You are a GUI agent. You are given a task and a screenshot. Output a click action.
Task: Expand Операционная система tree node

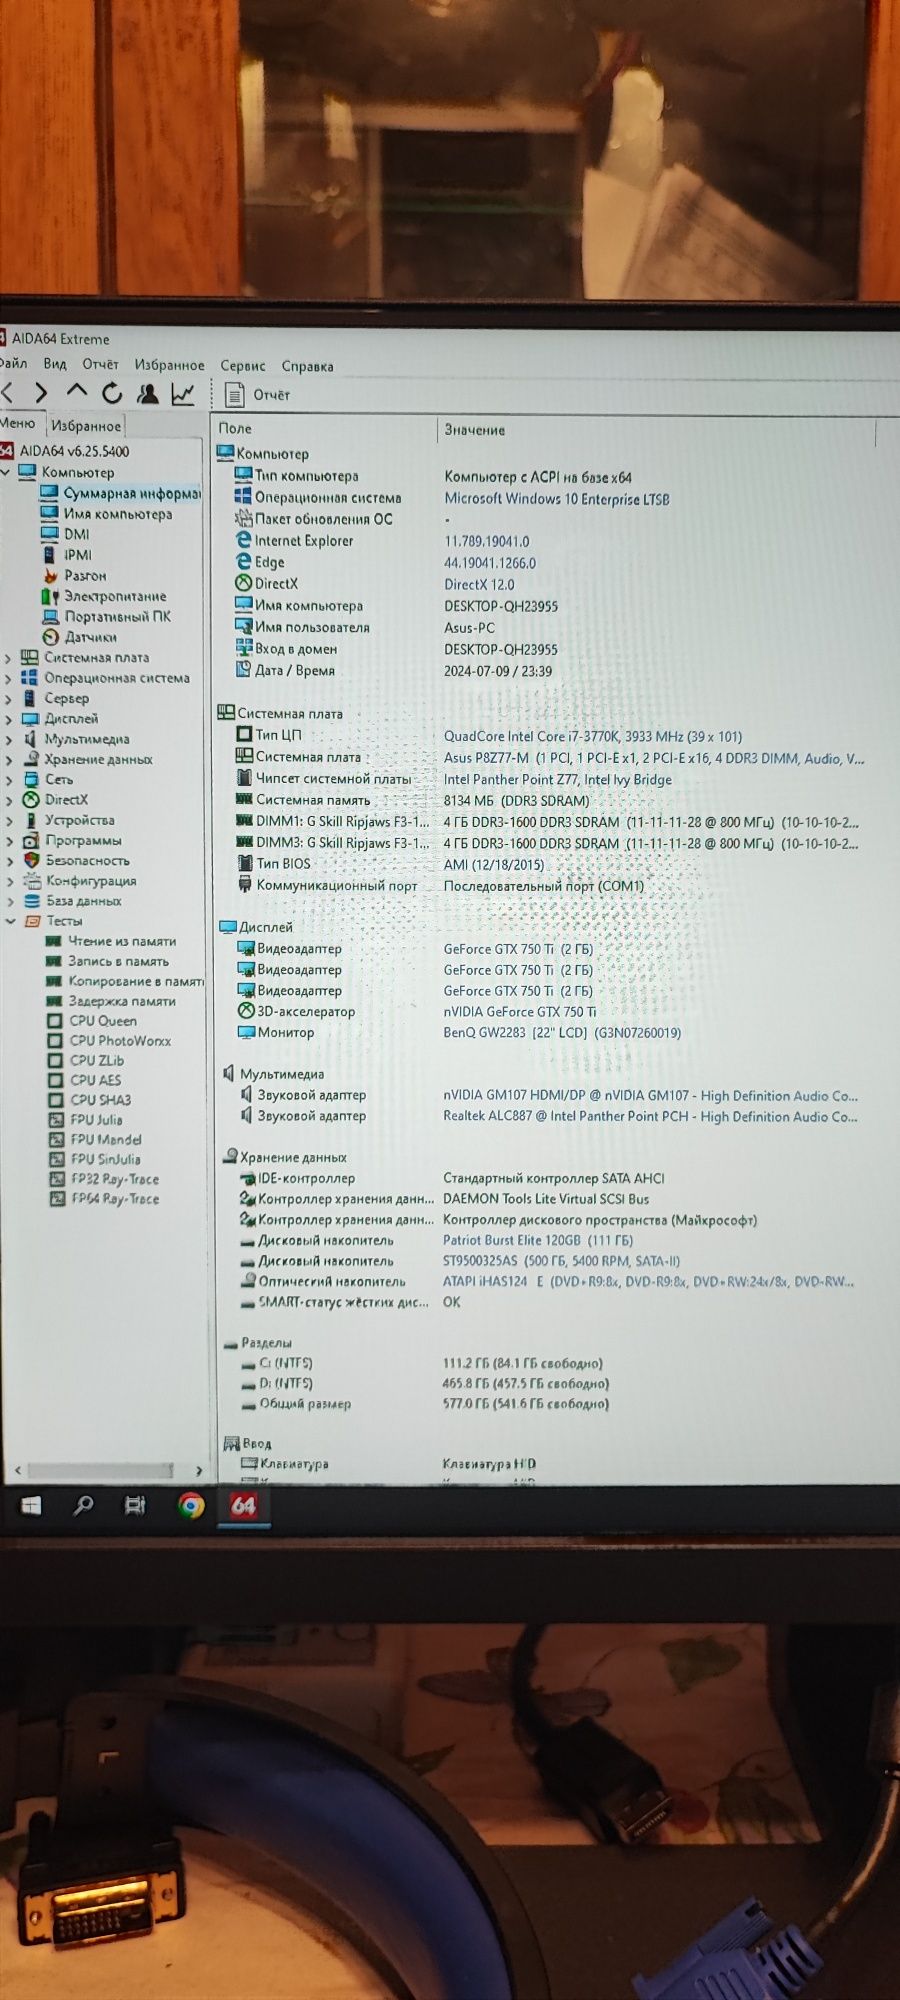tap(8, 678)
